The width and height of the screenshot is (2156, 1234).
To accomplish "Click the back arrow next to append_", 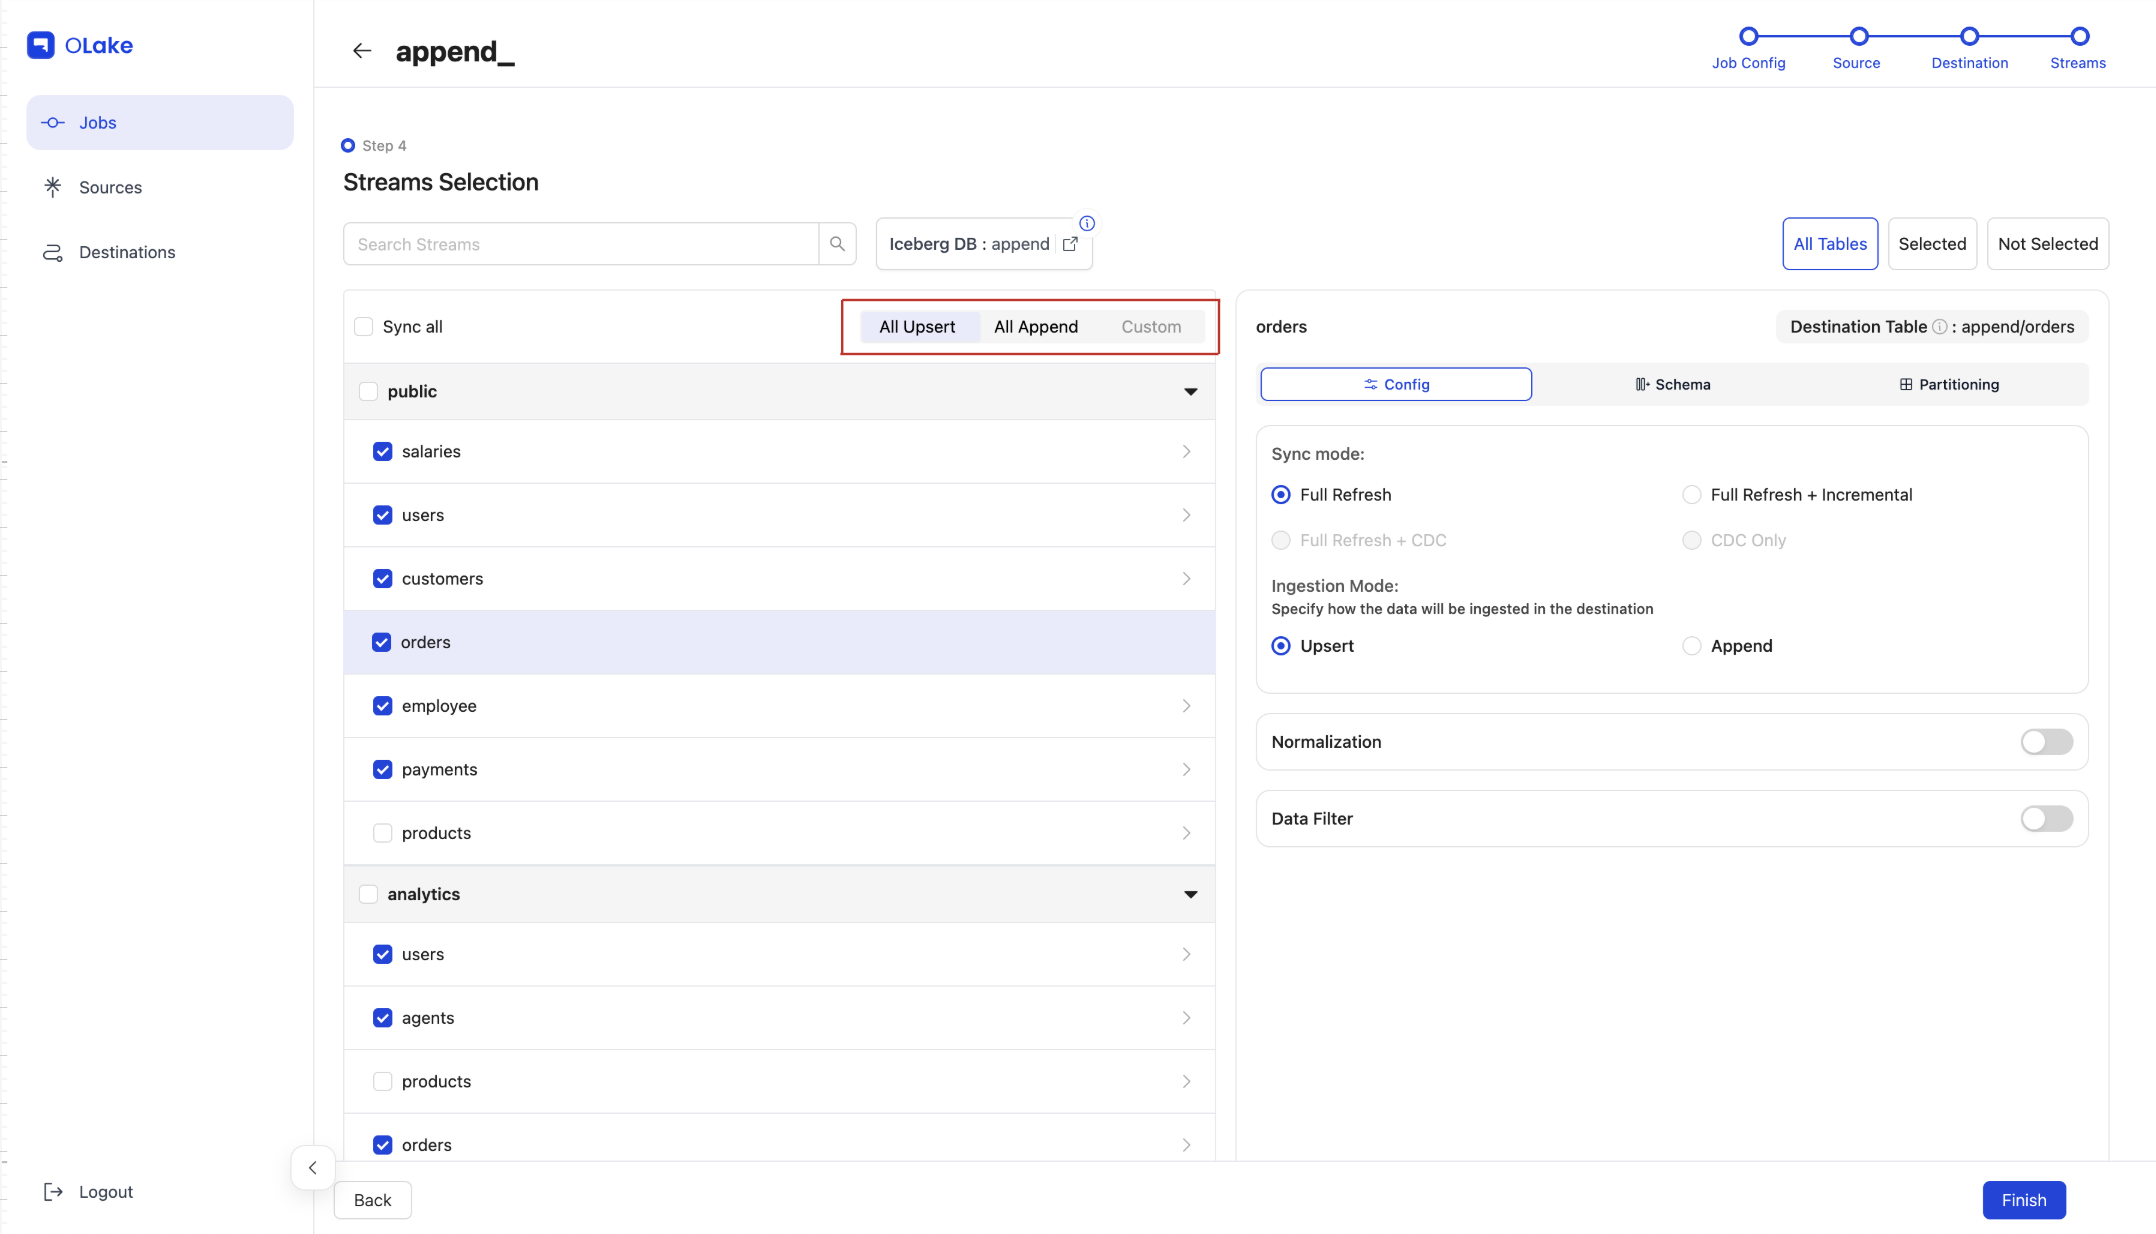I will click(x=362, y=51).
